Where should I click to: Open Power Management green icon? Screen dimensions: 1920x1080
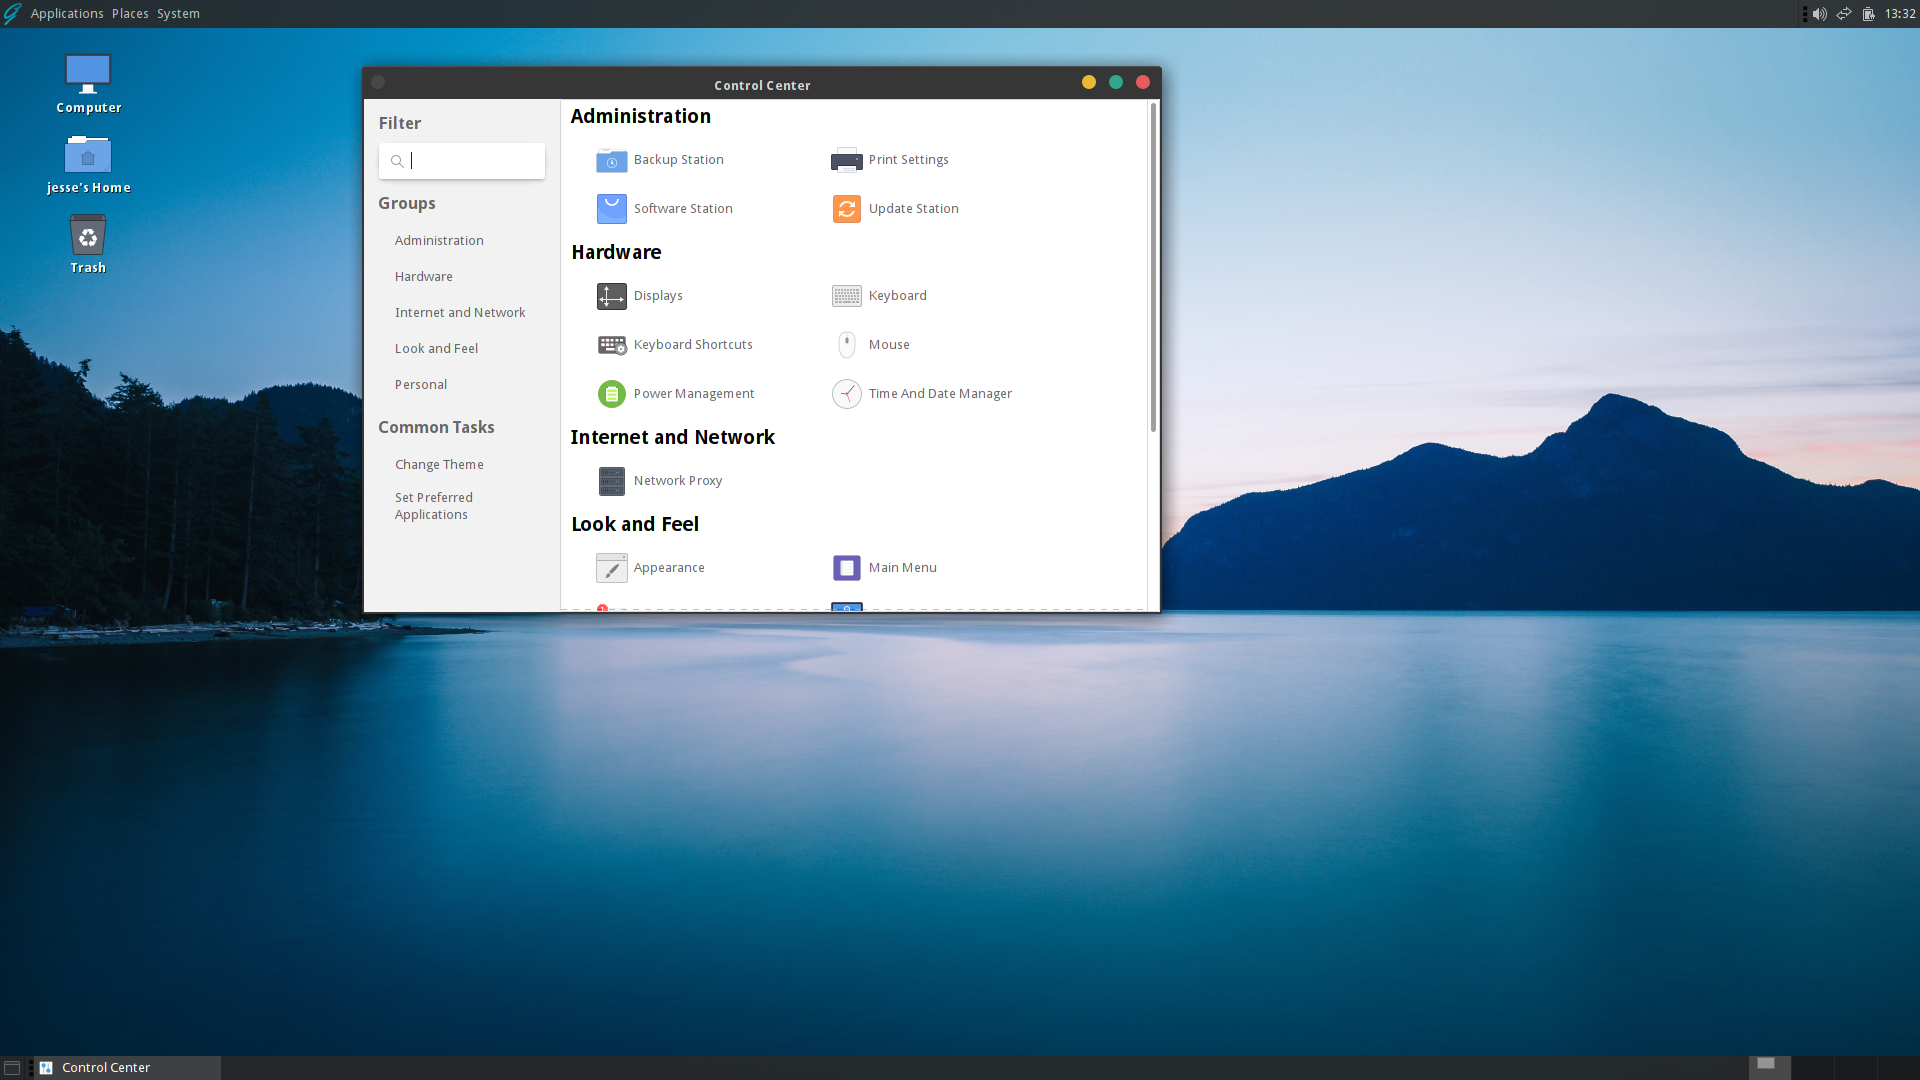click(611, 394)
